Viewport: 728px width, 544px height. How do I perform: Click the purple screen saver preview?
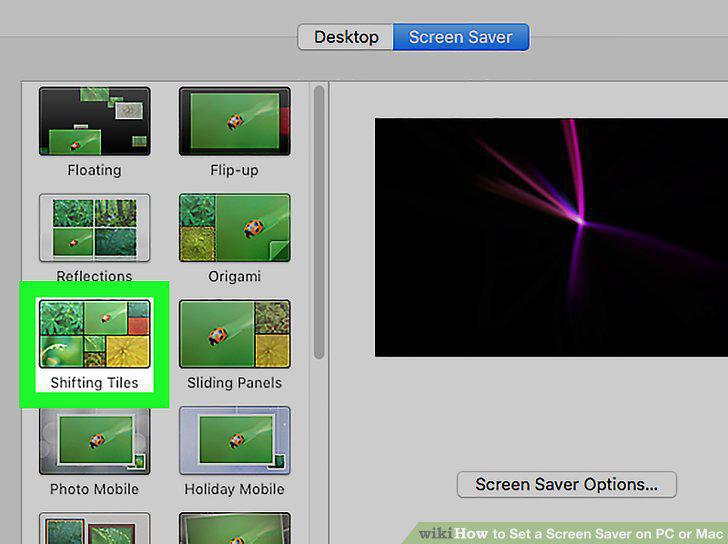(x=551, y=237)
